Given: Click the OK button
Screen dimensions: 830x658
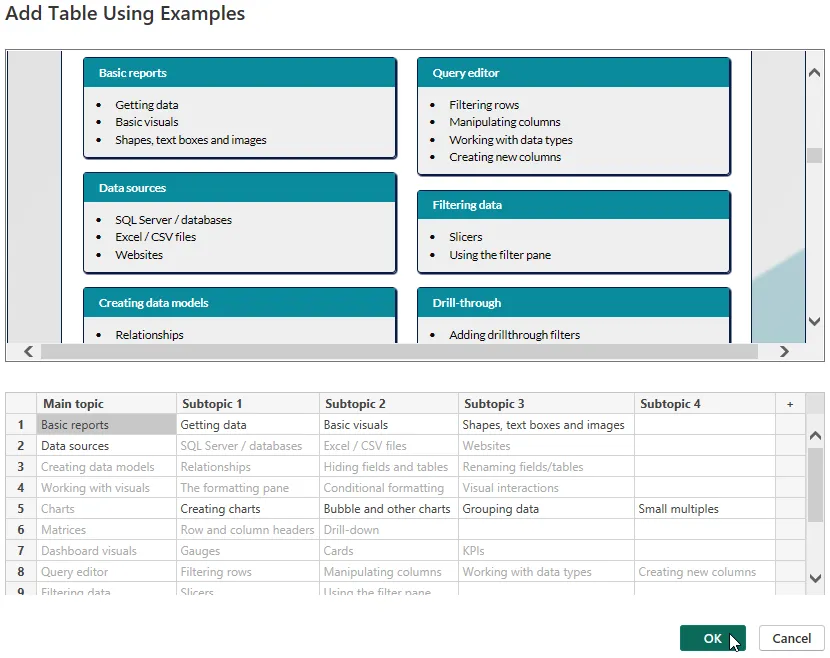Looking at the screenshot, I should tap(712, 638).
